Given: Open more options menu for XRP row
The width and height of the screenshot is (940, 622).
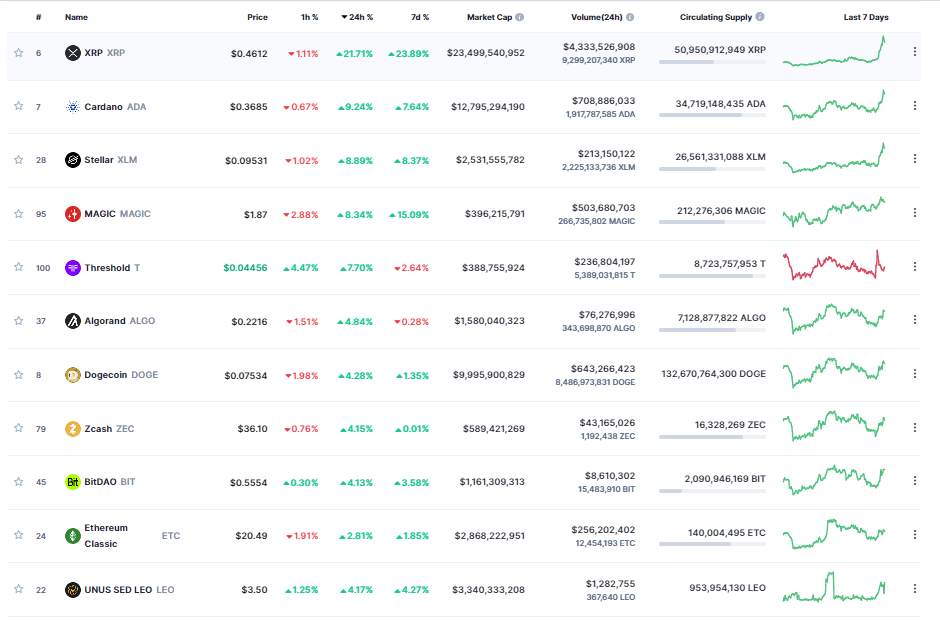Looking at the screenshot, I should [915, 52].
